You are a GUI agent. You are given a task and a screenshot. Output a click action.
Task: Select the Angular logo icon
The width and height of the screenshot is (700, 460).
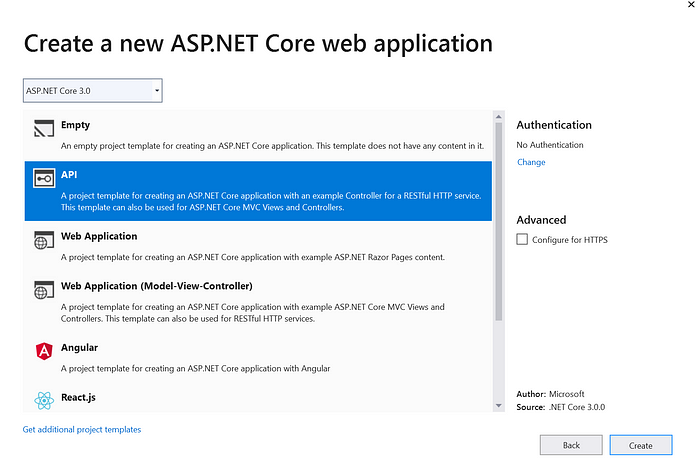tap(44, 351)
